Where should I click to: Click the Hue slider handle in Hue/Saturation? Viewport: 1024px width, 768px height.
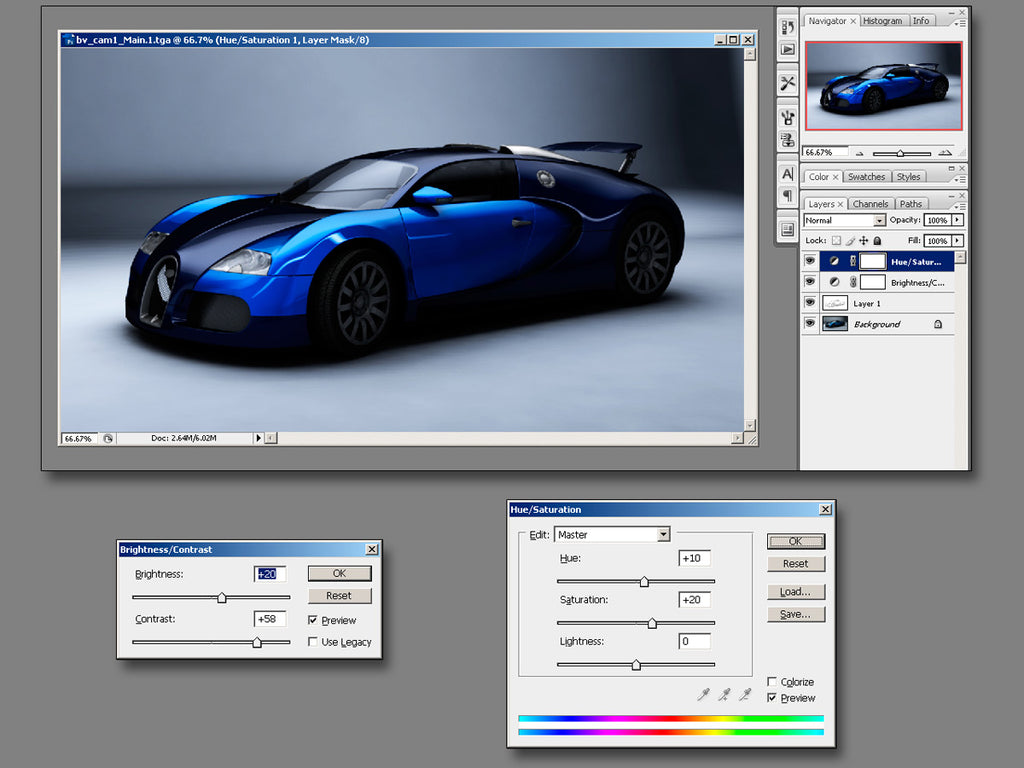coord(644,581)
